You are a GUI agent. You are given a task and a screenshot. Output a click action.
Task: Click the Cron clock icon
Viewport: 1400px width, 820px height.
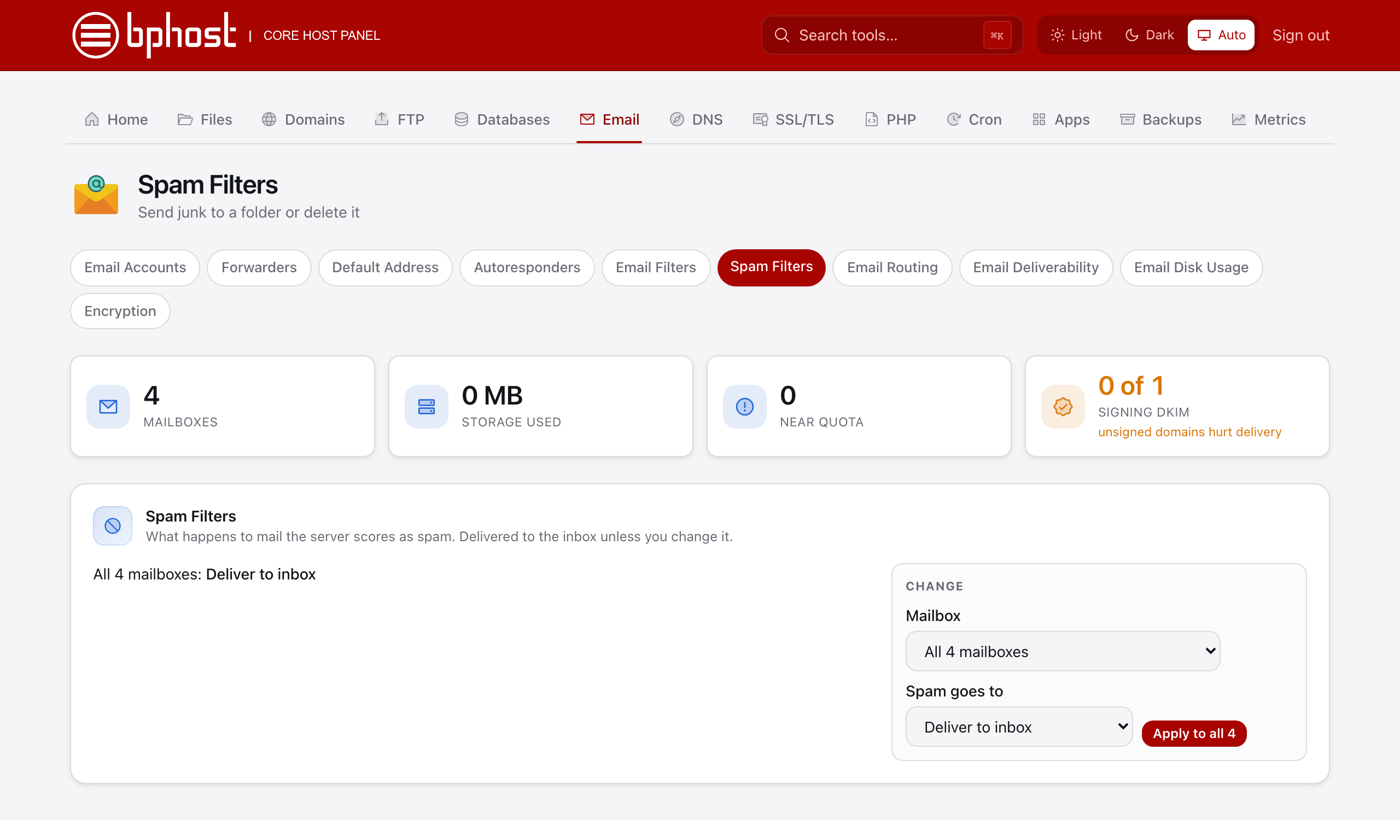click(x=953, y=119)
